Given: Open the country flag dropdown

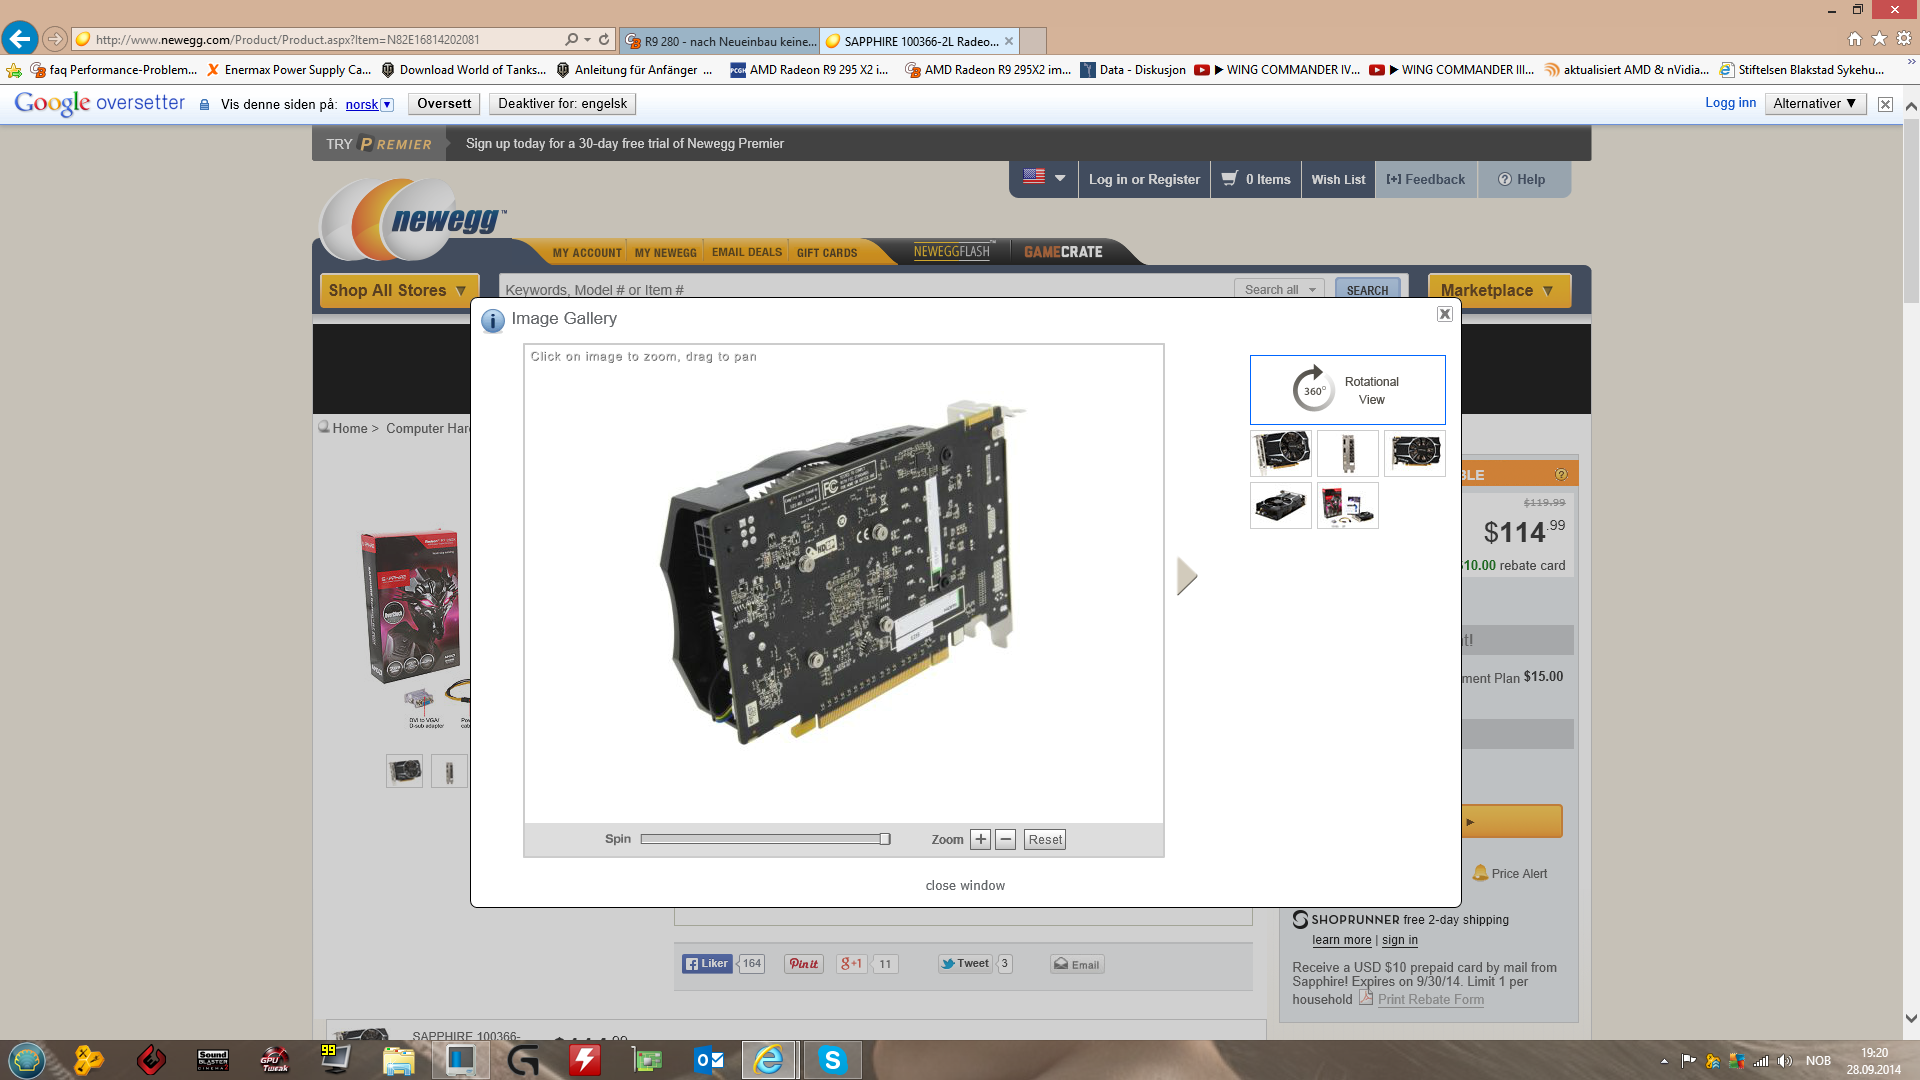Looking at the screenshot, I should (1045, 178).
